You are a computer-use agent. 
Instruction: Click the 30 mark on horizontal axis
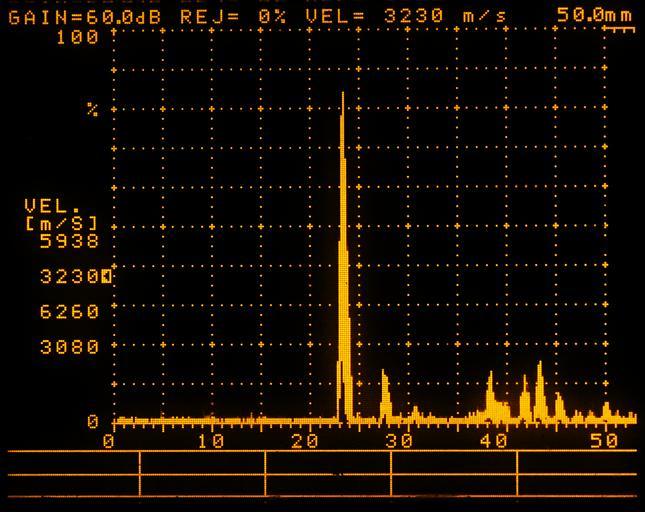[x=402, y=441]
